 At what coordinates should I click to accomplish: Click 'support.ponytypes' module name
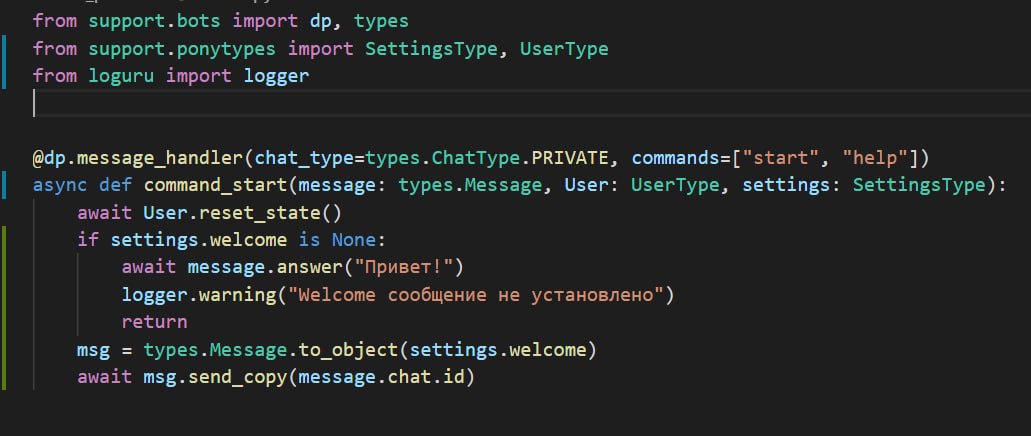[182, 49]
